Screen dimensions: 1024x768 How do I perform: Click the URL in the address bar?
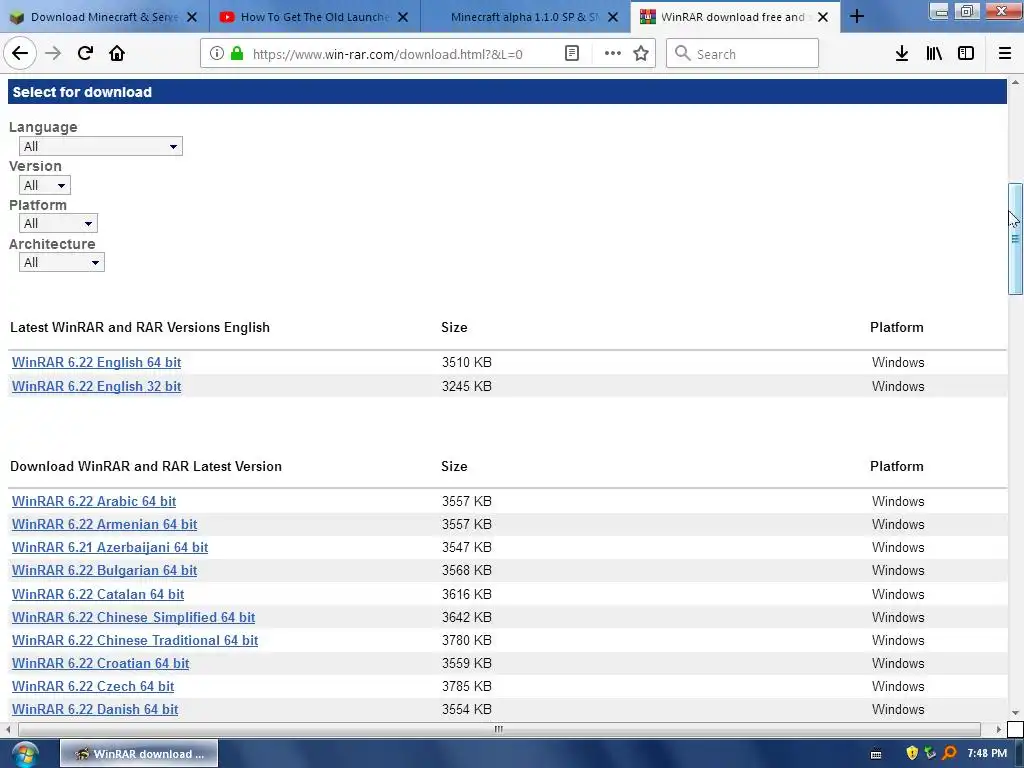pyautogui.click(x=387, y=54)
